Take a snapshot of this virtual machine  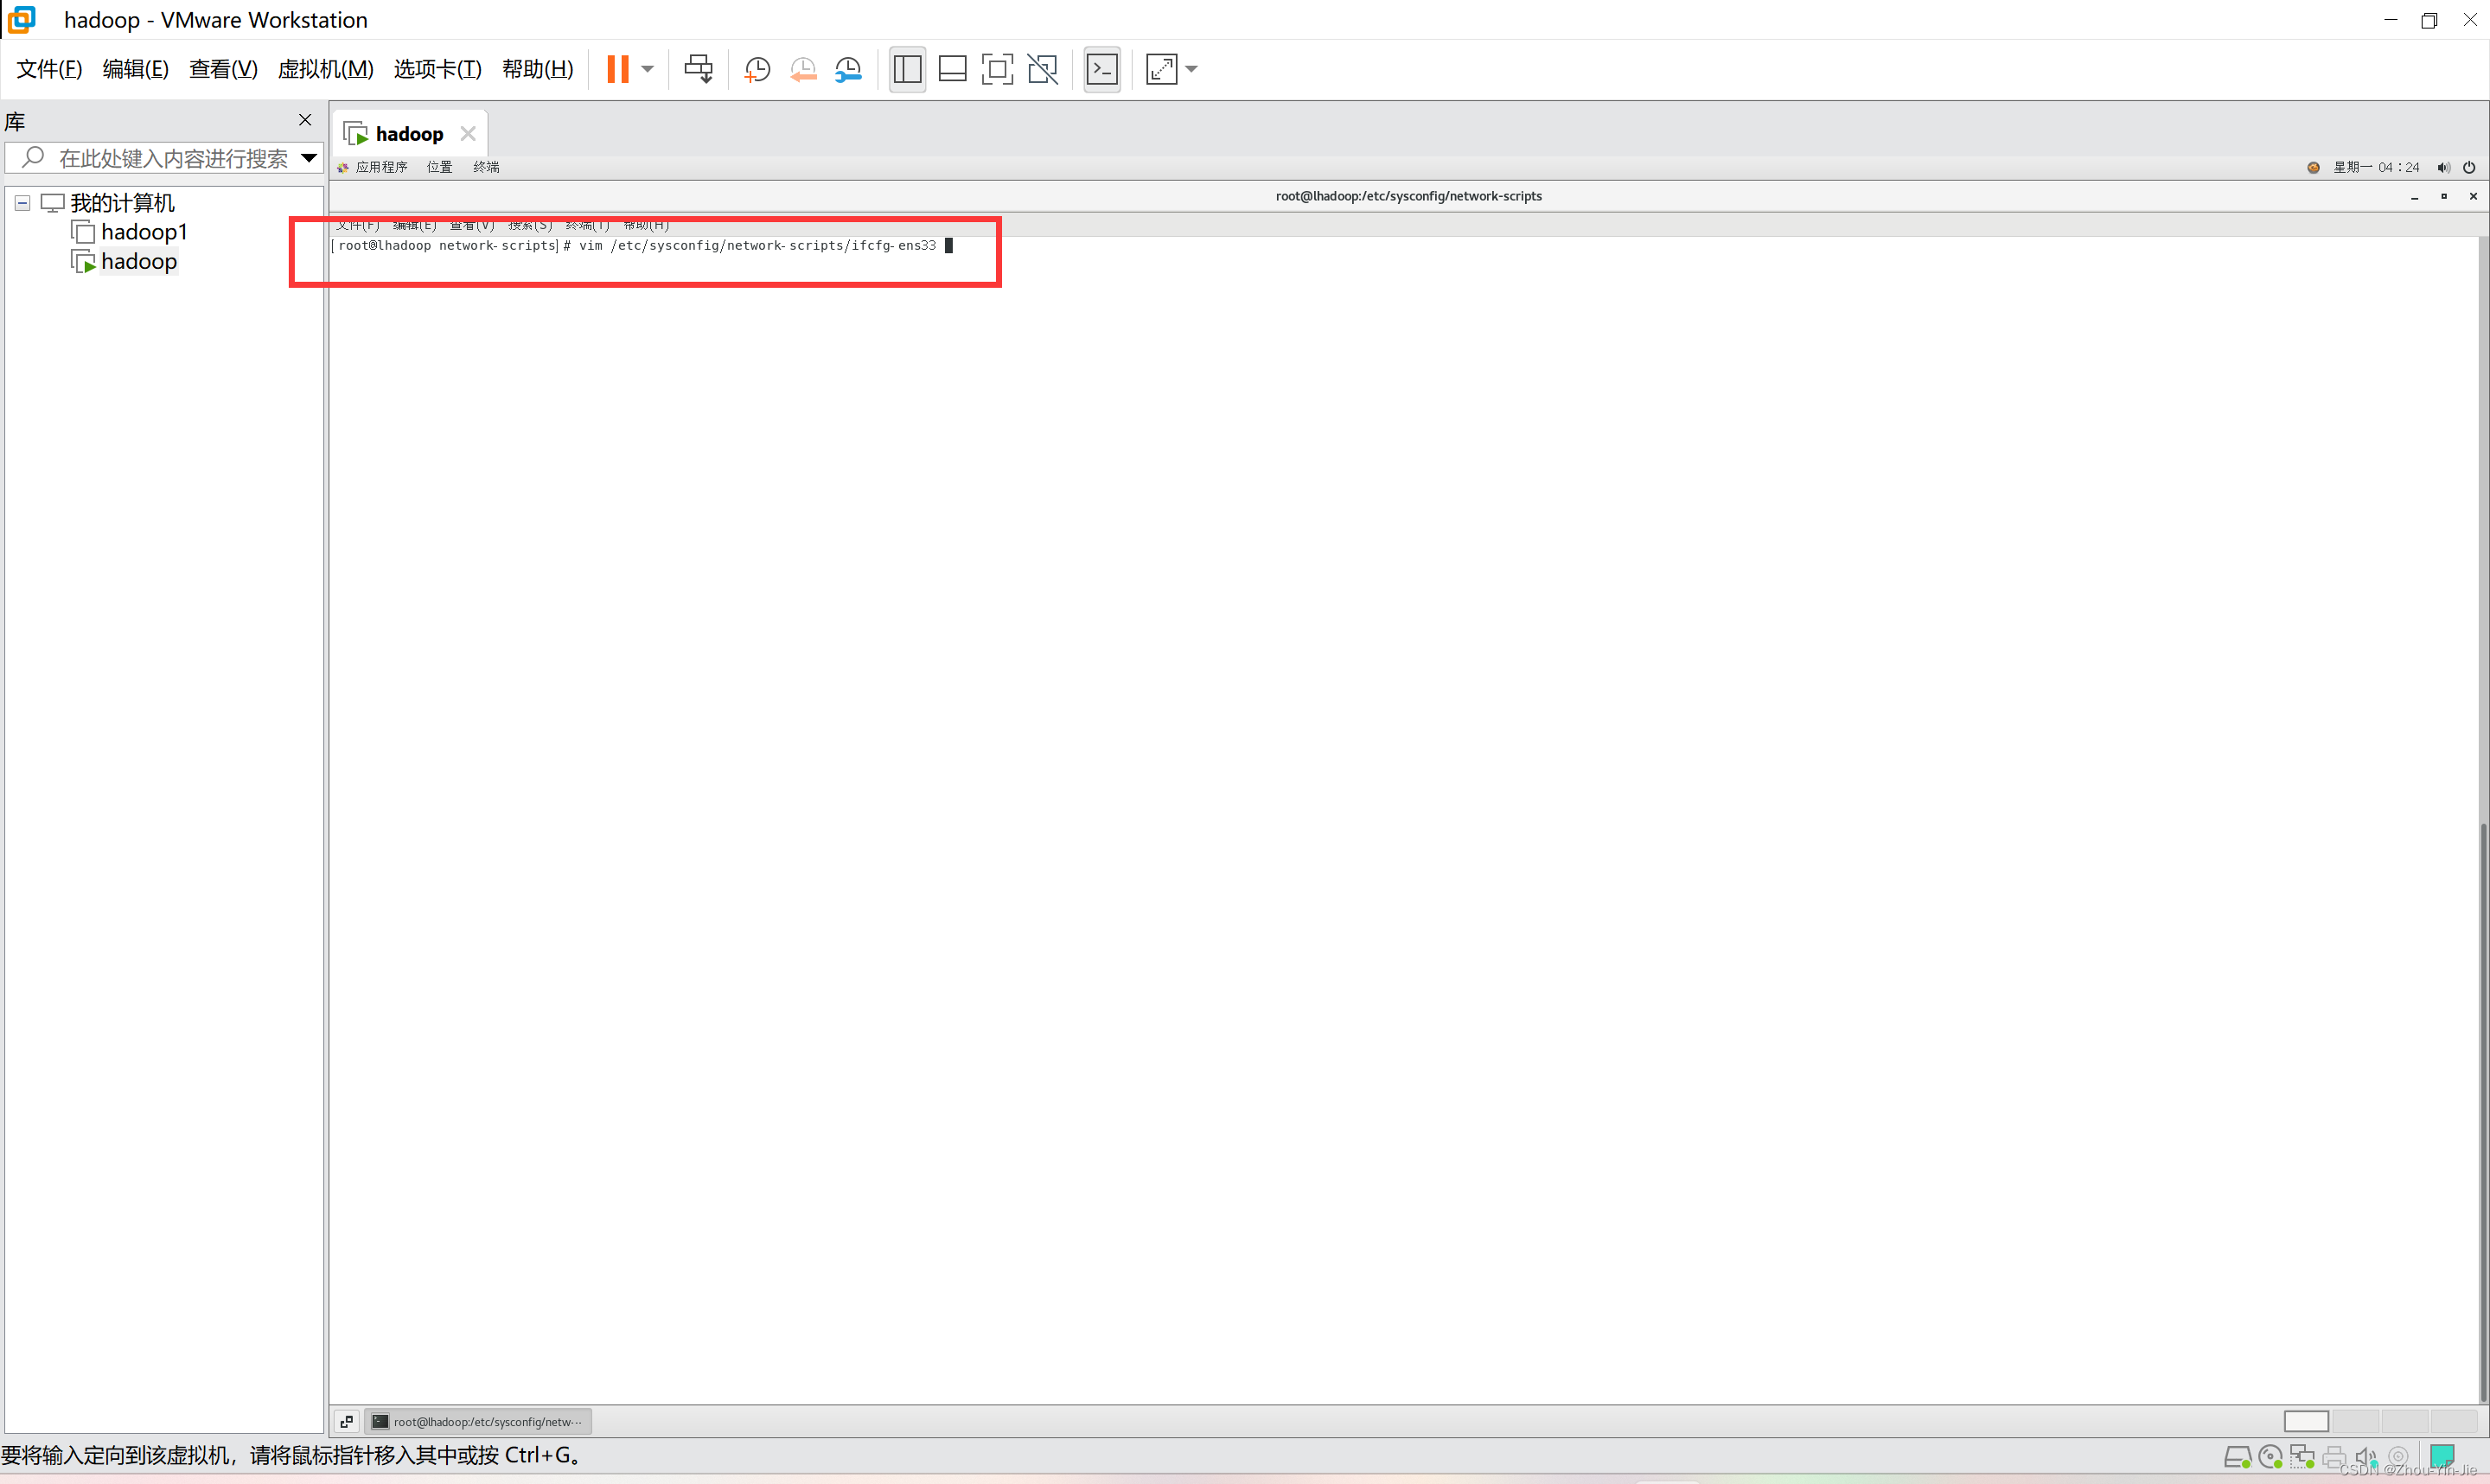(x=757, y=69)
